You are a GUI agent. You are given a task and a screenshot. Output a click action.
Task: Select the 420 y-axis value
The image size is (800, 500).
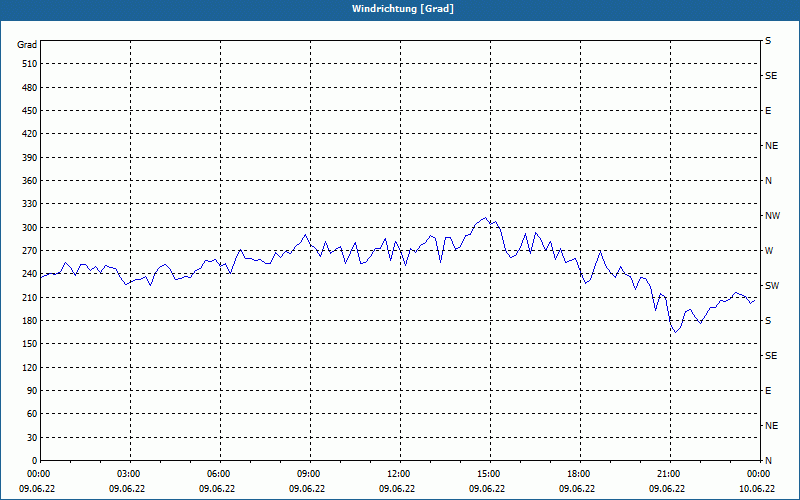point(30,134)
